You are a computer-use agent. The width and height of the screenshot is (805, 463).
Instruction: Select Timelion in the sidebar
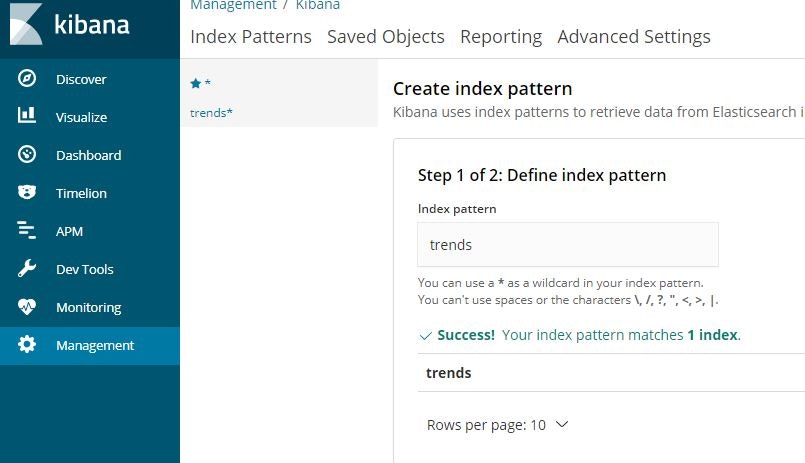point(82,194)
